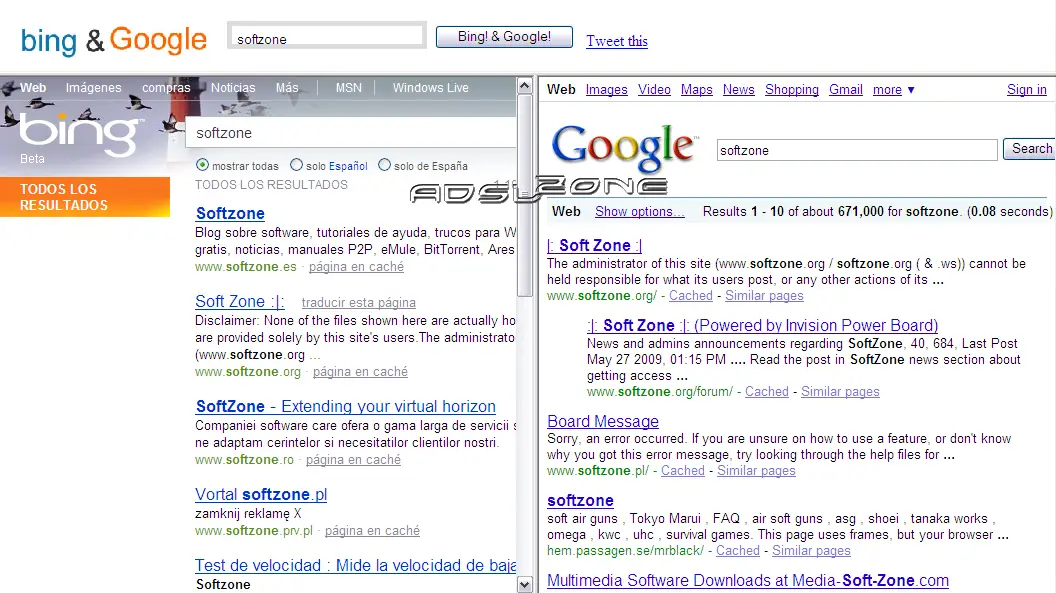The image size is (1056, 593).
Task: Click Google 'Sign in' link
Action: pyautogui.click(x=1026, y=90)
